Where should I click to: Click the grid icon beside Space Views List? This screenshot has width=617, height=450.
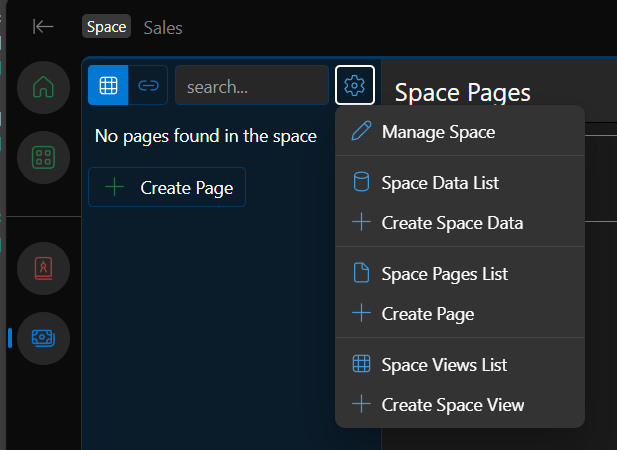coord(361,364)
